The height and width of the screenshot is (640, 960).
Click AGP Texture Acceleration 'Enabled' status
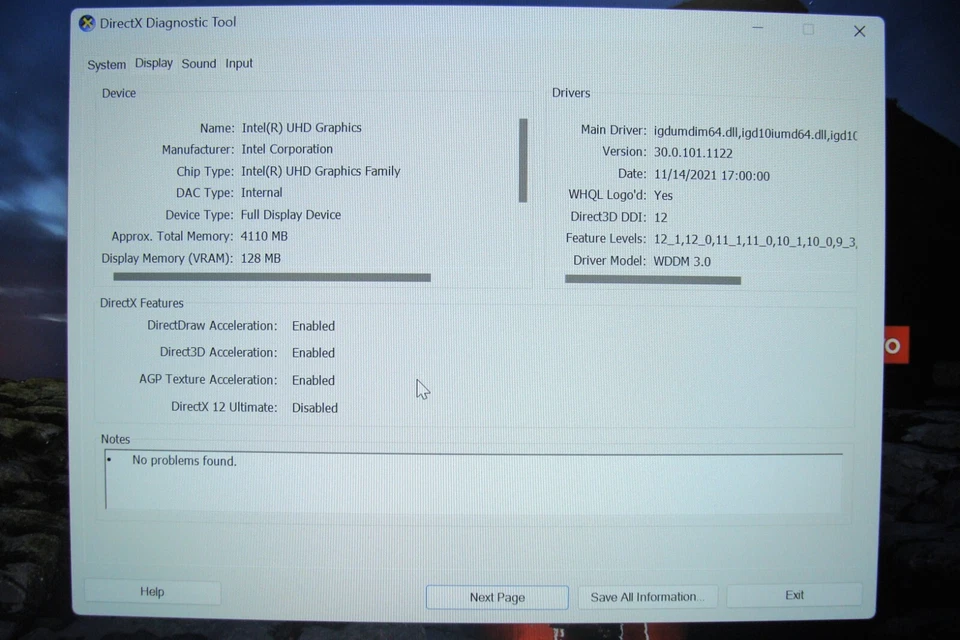point(313,380)
